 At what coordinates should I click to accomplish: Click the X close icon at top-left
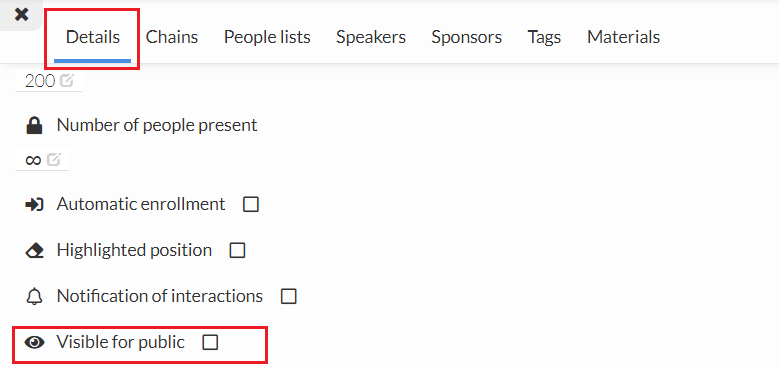click(x=21, y=14)
